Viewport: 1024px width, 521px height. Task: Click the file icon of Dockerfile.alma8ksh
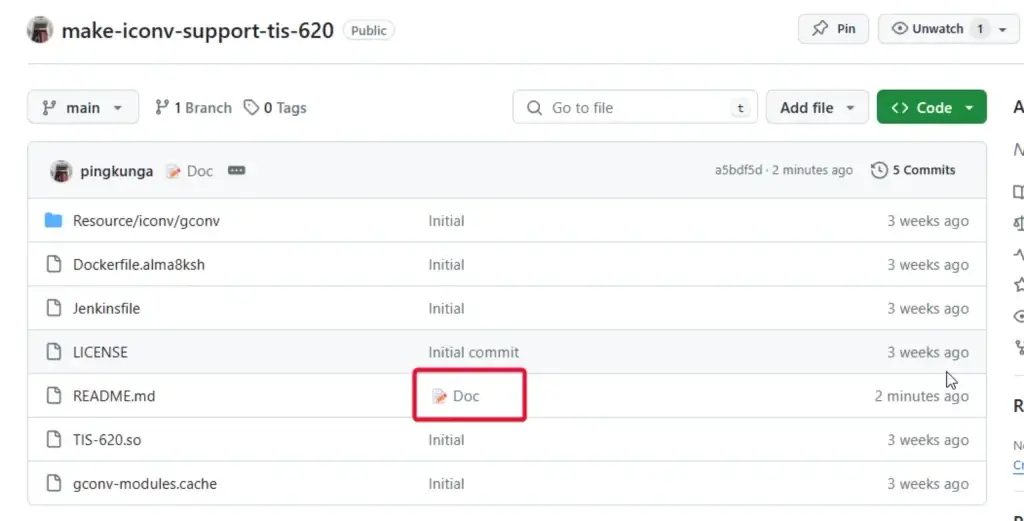(x=54, y=264)
